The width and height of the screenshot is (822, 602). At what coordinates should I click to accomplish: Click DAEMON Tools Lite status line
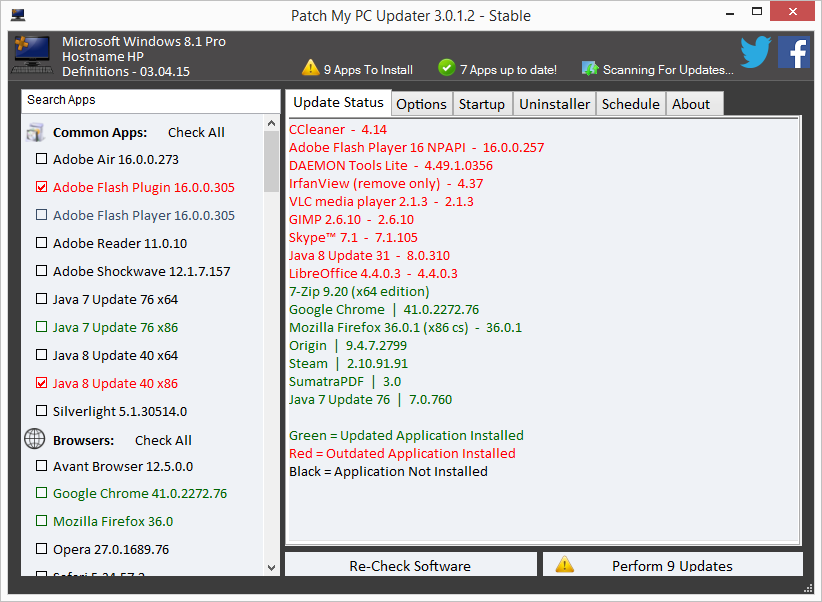click(391, 166)
